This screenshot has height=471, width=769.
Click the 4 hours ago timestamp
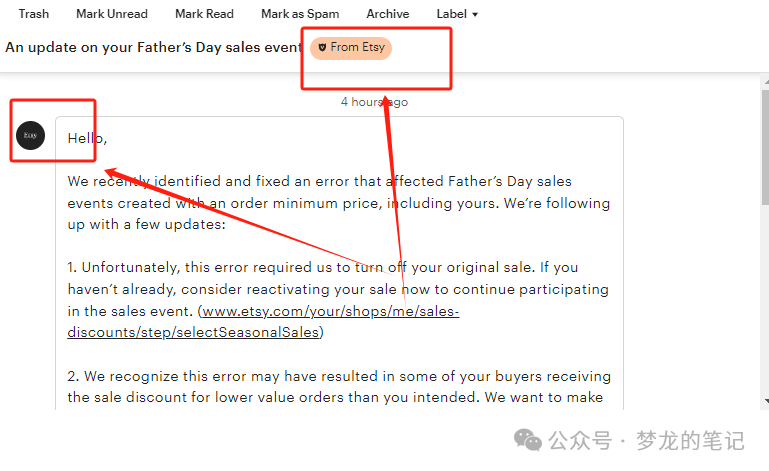pyautogui.click(x=374, y=102)
